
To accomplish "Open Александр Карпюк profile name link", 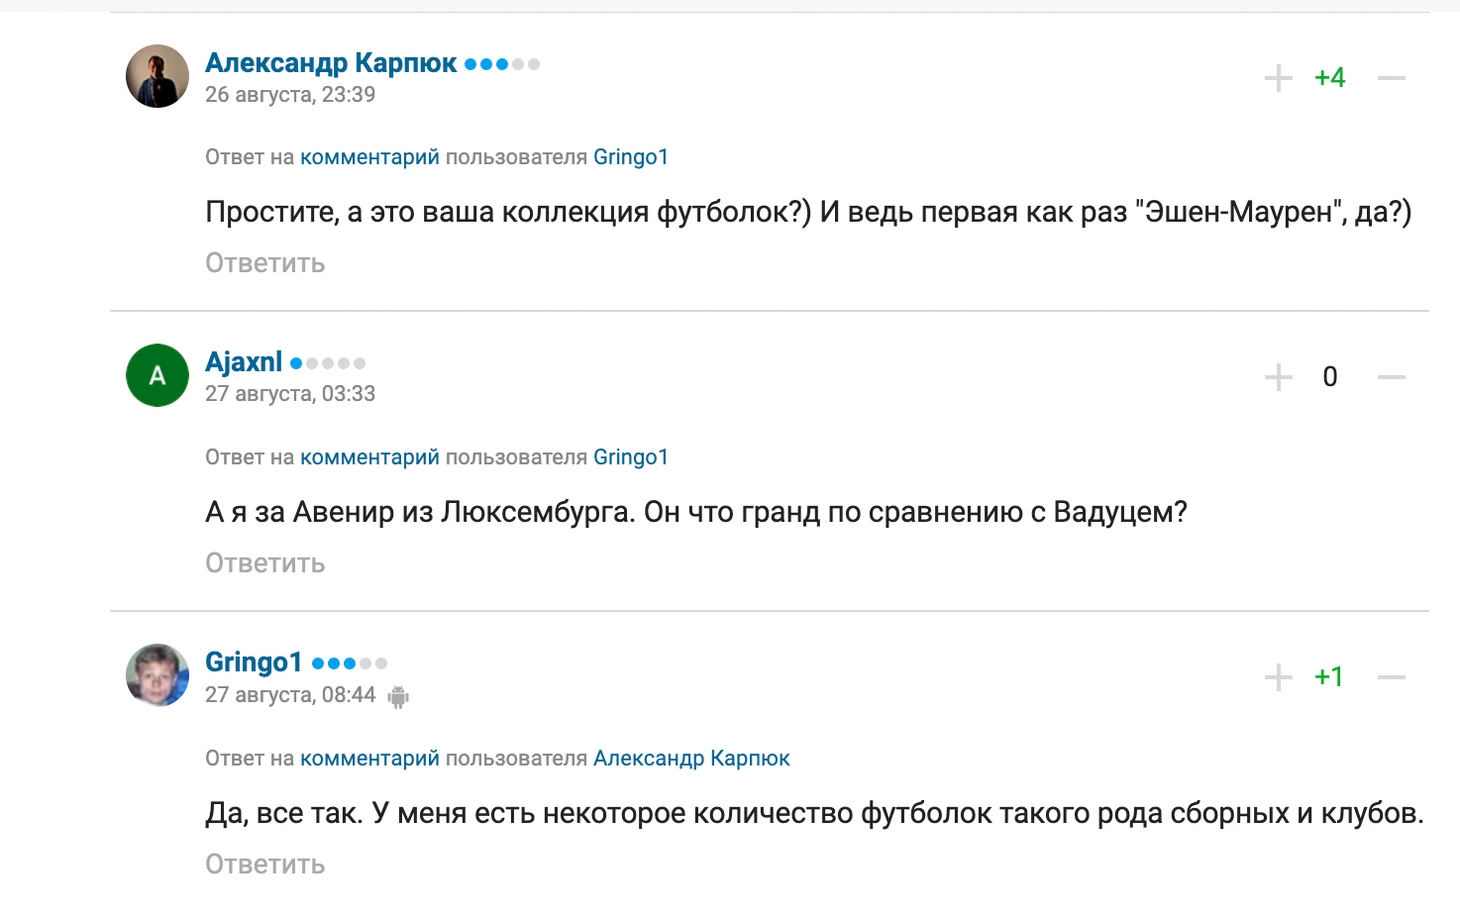I will click(x=330, y=63).
